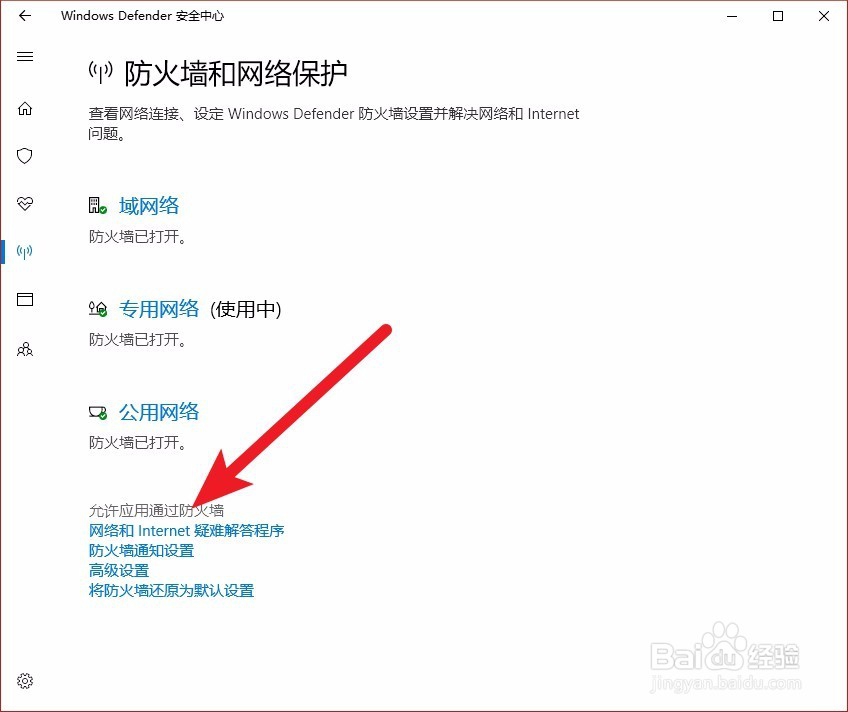Click the (使用中) label next to 专用网络
848x712 pixels.
246,309
